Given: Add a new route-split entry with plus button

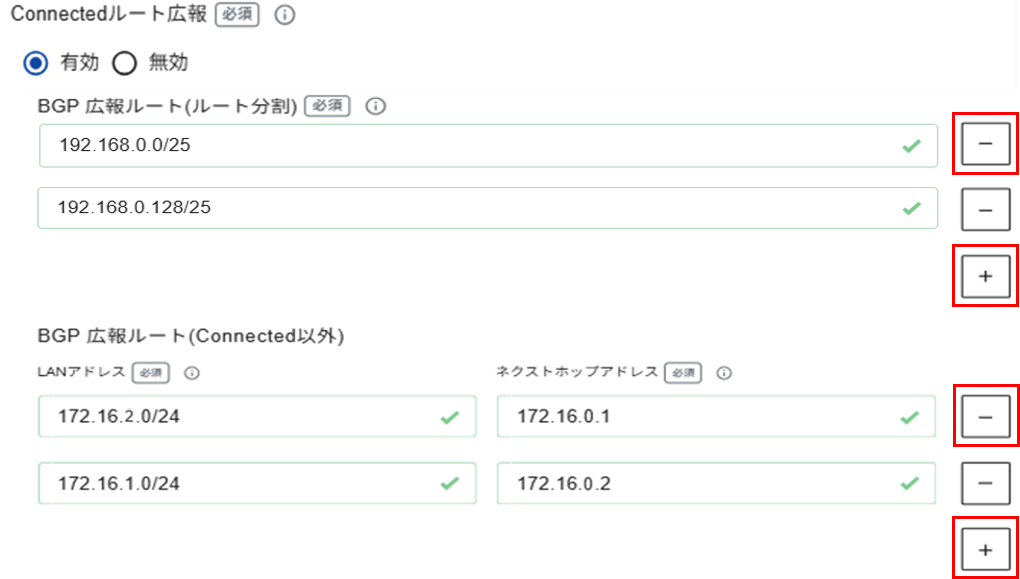Looking at the screenshot, I should tap(986, 276).
